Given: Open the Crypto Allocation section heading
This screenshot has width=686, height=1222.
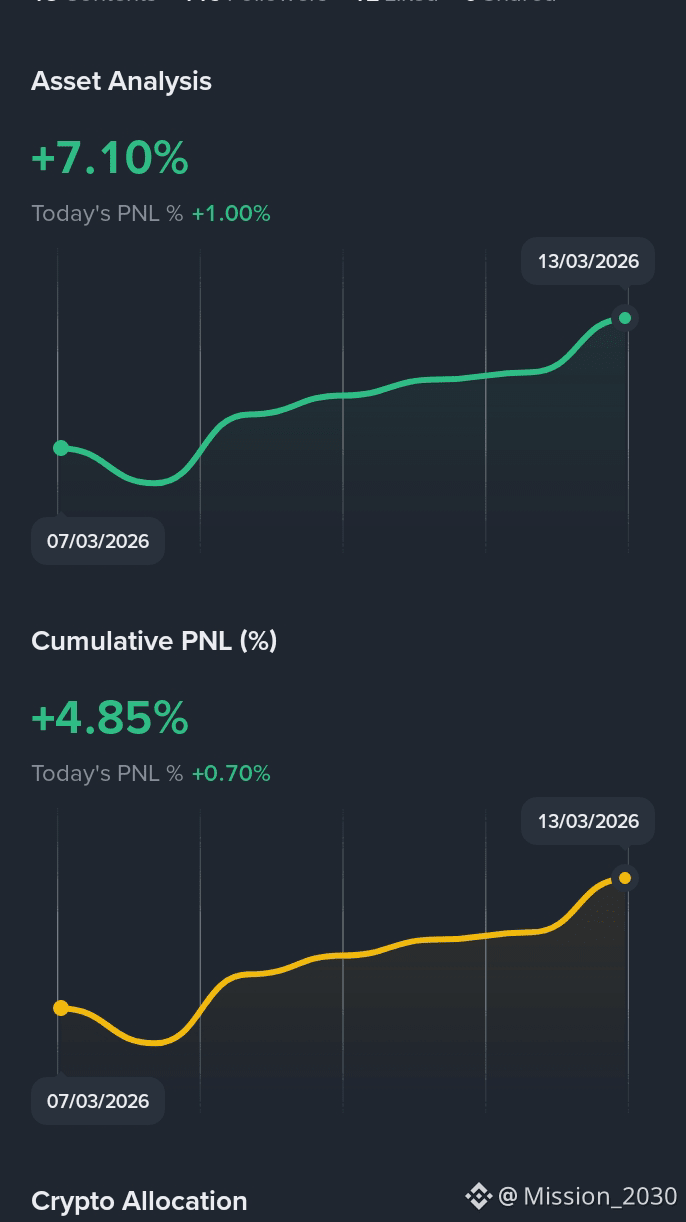Looking at the screenshot, I should (139, 1201).
